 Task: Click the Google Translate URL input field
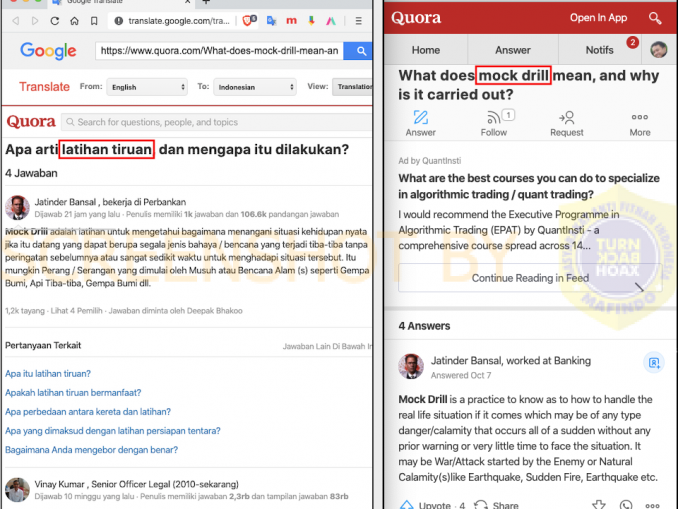pos(219,51)
